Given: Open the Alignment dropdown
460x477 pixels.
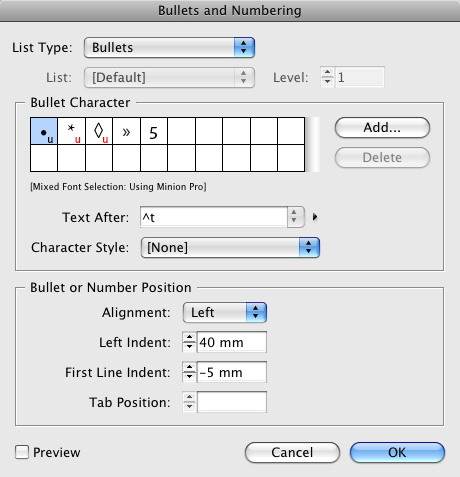Looking at the screenshot, I should click(225, 312).
